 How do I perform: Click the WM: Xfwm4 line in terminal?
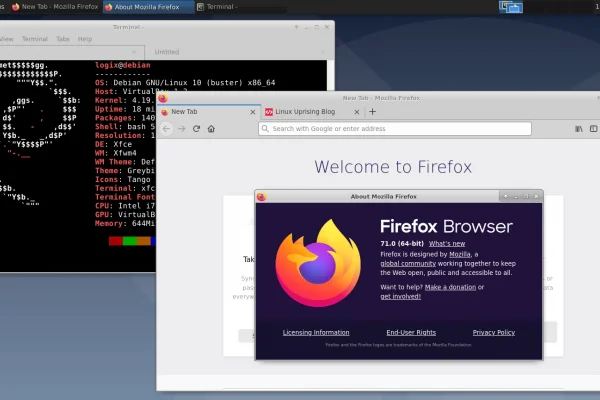click(116, 153)
